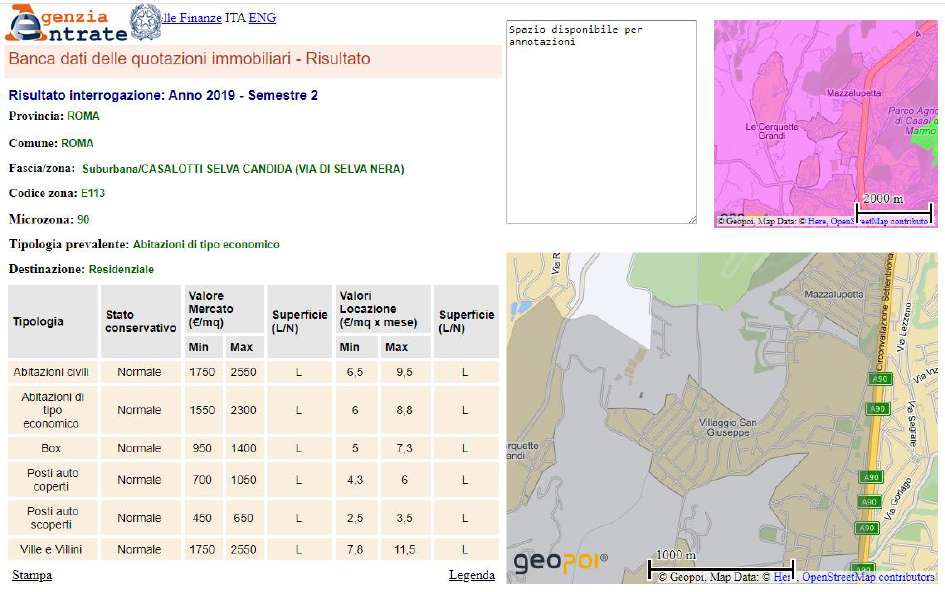Image resolution: width=945 pixels, height=592 pixels.
Task: Focus the annotation text area
Action: coord(600,120)
